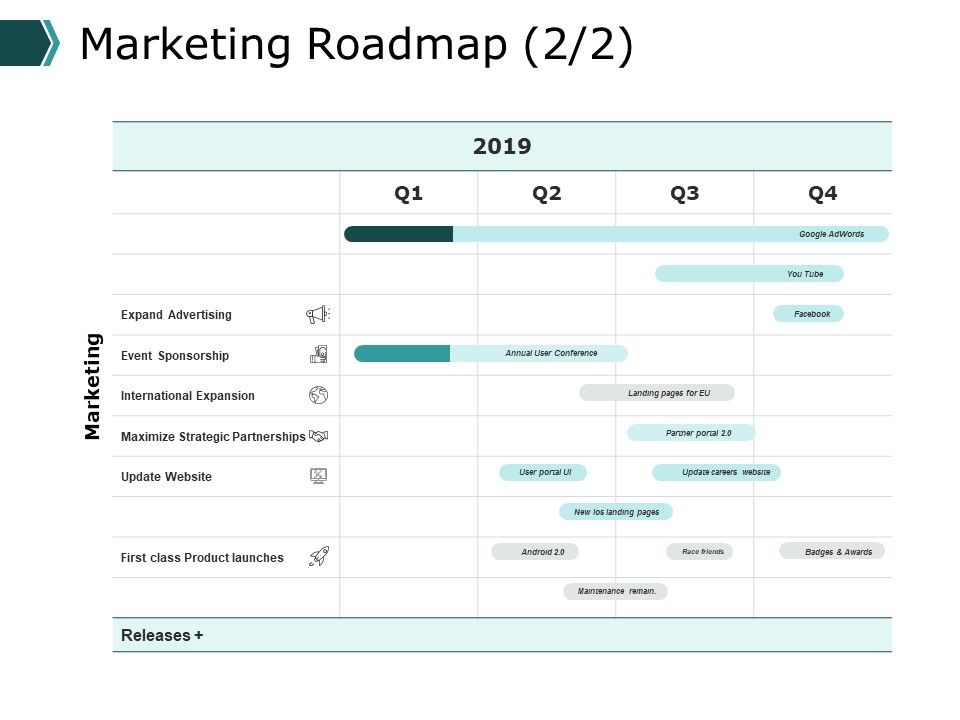The image size is (960, 720).
Task: Click the megaphone icon beside Expand Advertising
Action: pos(318,315)
